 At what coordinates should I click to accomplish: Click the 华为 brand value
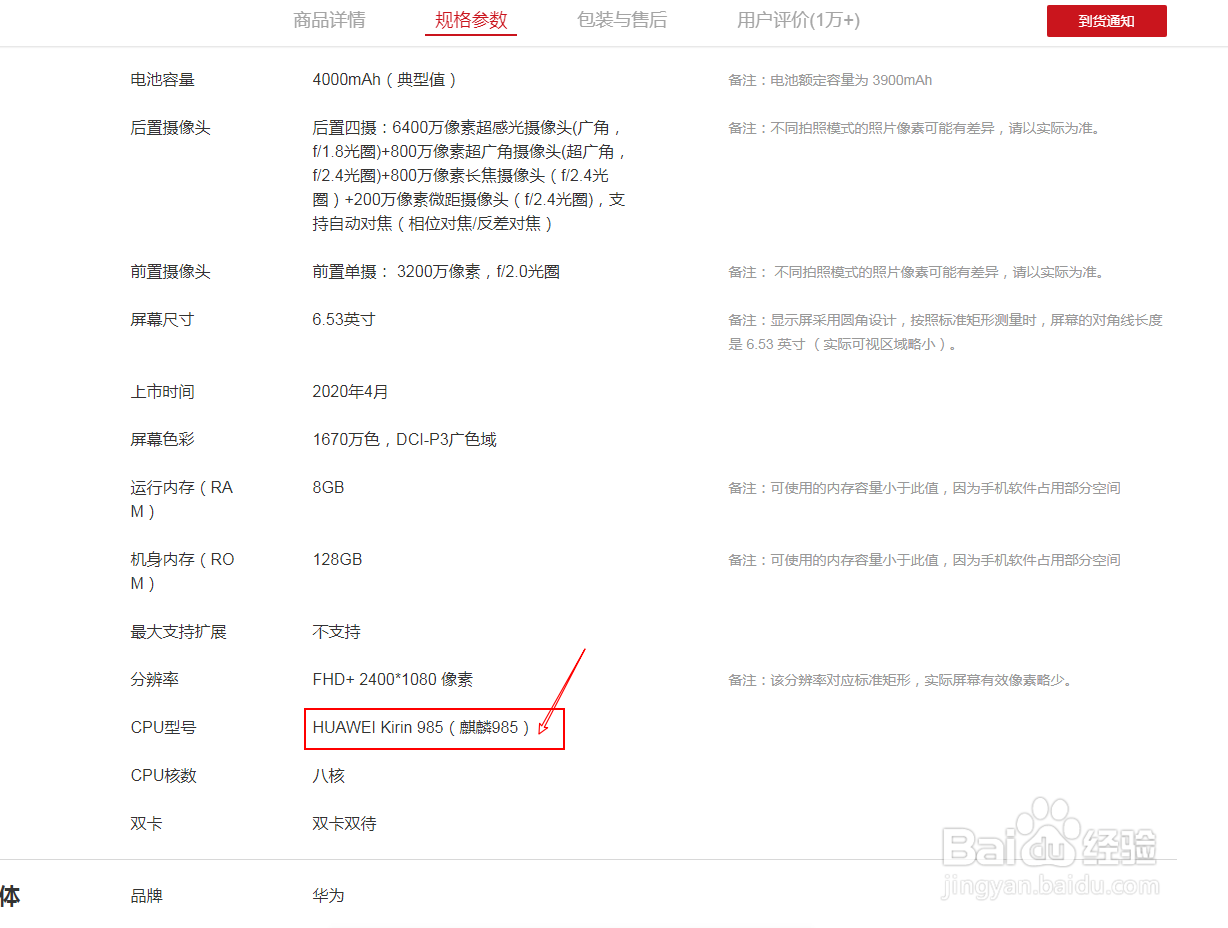click(328, 896)
